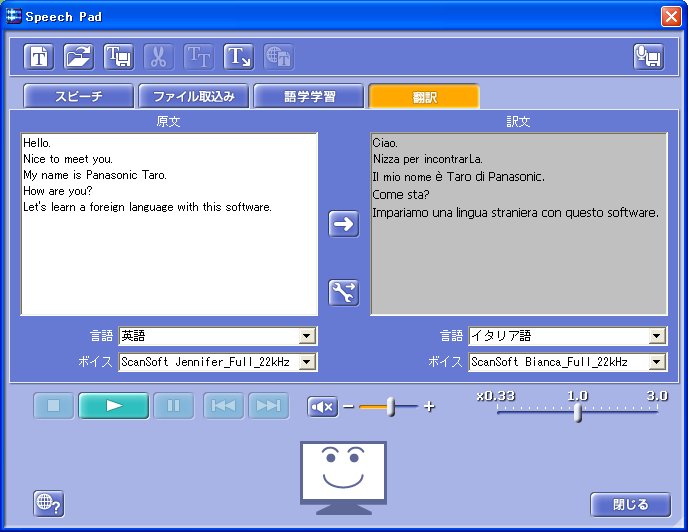Click the save text icon in toolbar
This screenshot has width=688, height=532.
[x=119, y=57]
